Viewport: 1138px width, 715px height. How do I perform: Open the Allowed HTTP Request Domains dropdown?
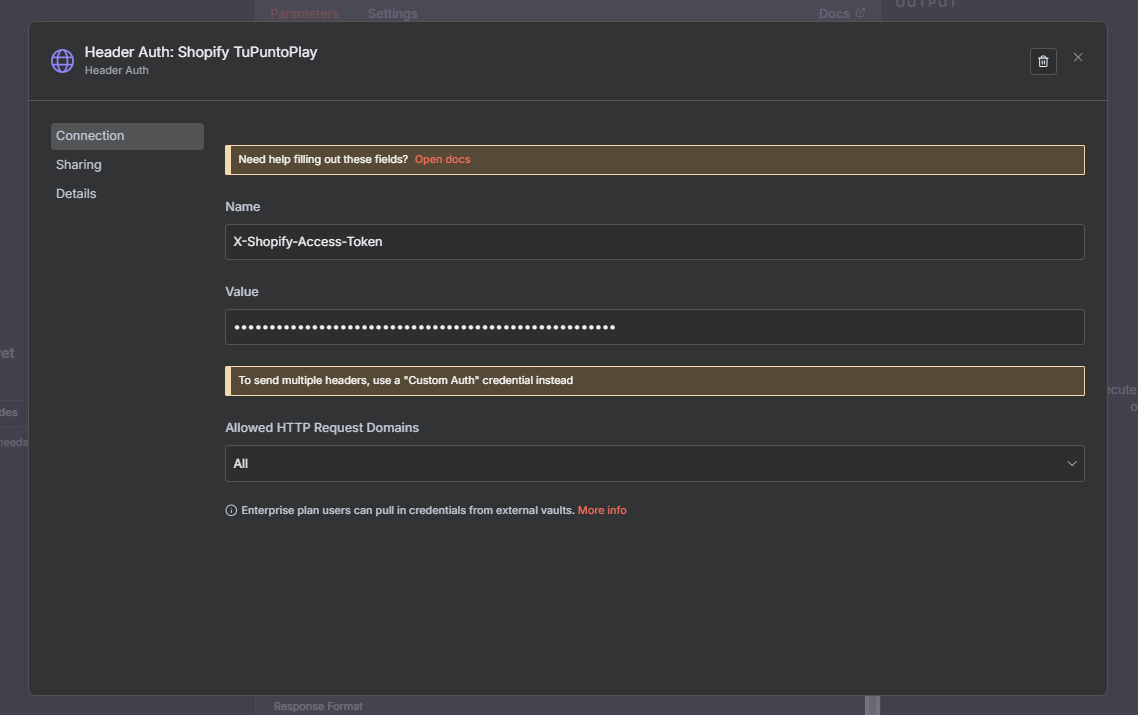[655, 463]
